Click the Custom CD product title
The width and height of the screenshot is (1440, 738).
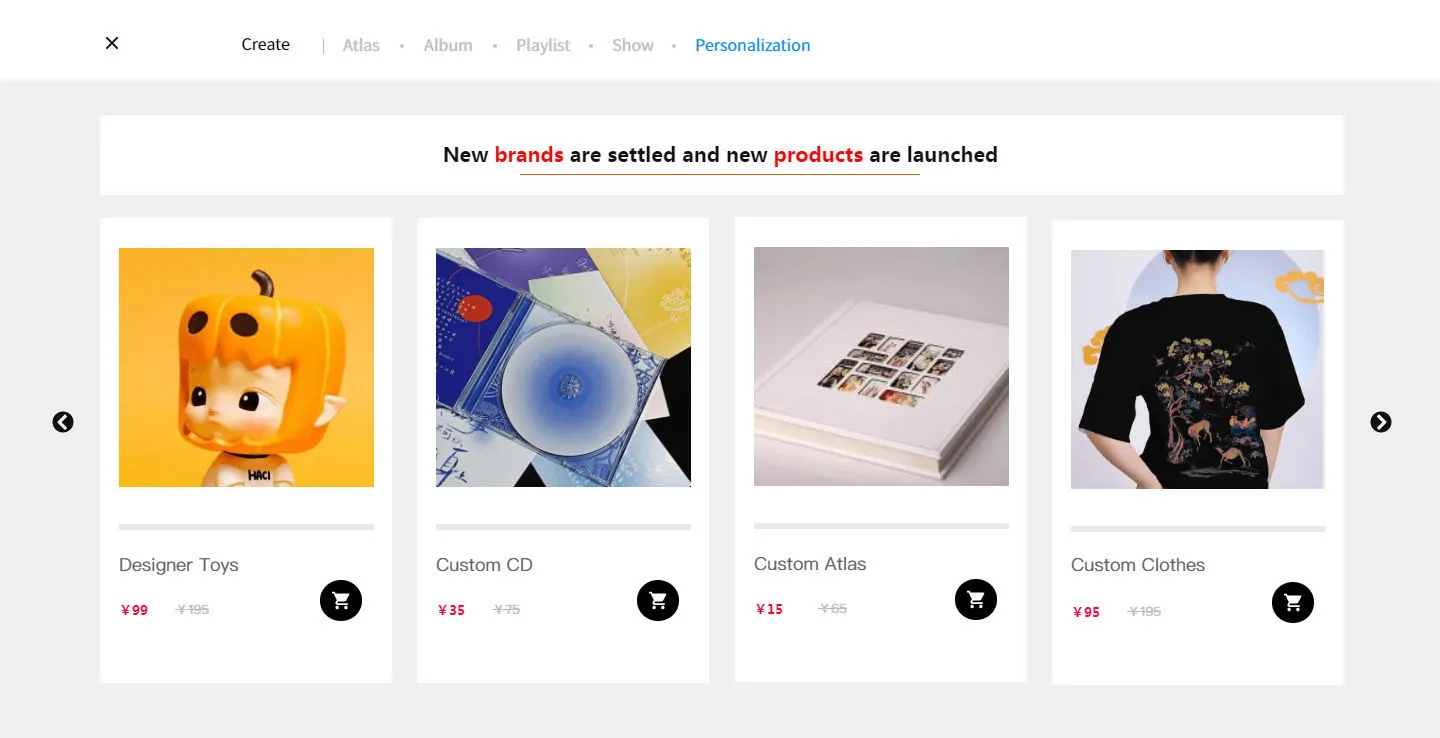[x=484, y=565]
